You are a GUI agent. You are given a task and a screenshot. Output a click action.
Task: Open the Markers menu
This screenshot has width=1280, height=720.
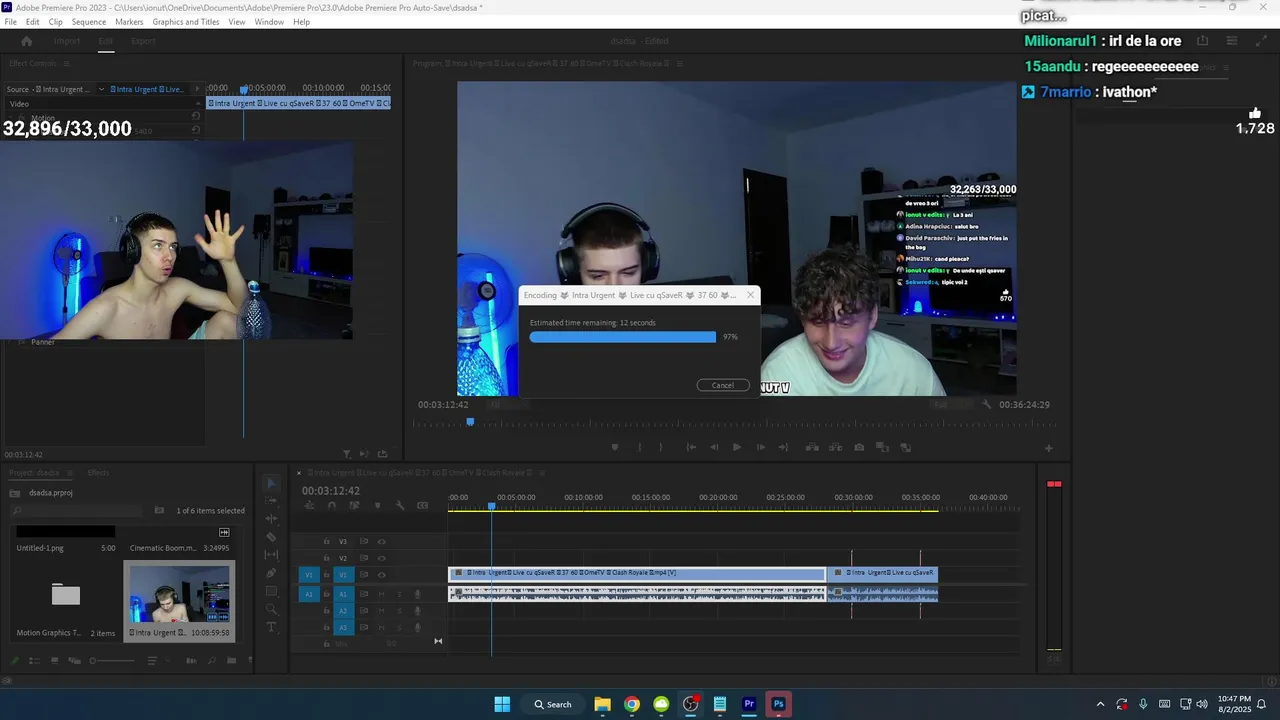coord(129,22)
